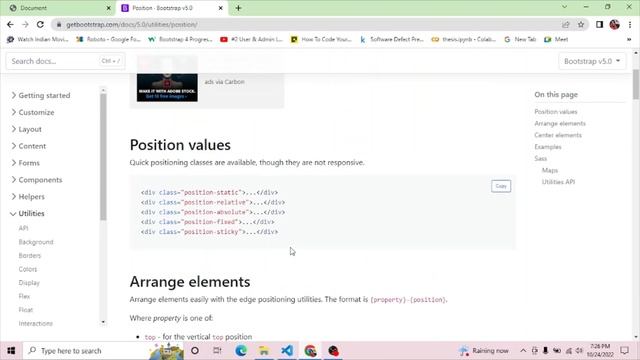Viewport: 640px width, 360px height.
Task: Click the address bar URL
Action: coord(132,24)
